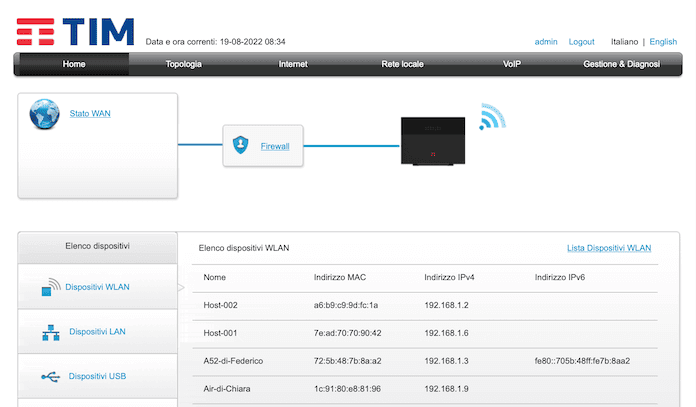Click the Air-di-Chiara device name

tap(227, 389)
